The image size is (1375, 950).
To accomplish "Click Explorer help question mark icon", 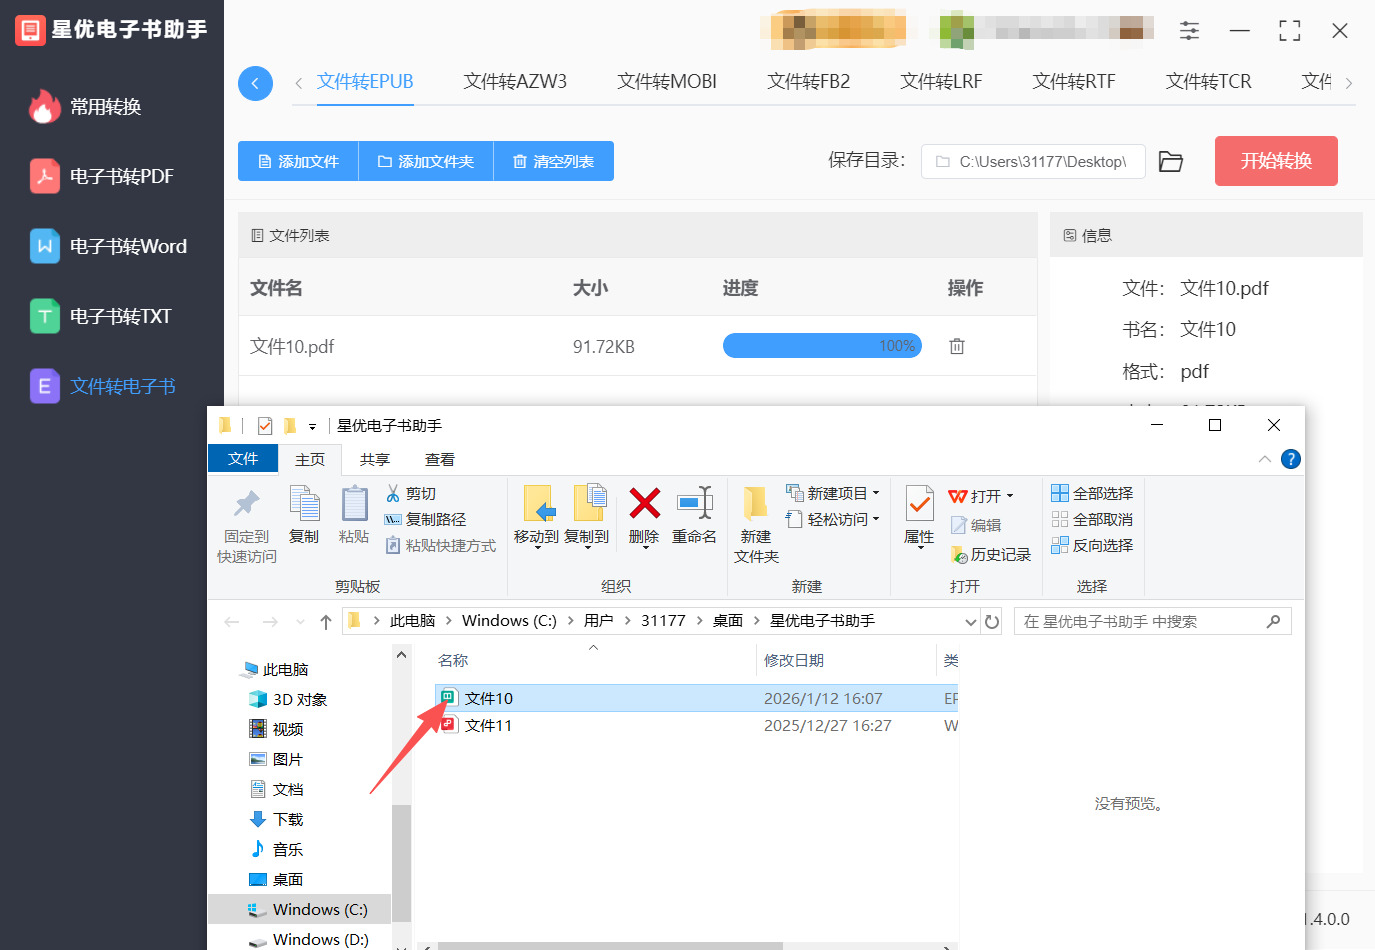I will click(x=1291, y=459).
